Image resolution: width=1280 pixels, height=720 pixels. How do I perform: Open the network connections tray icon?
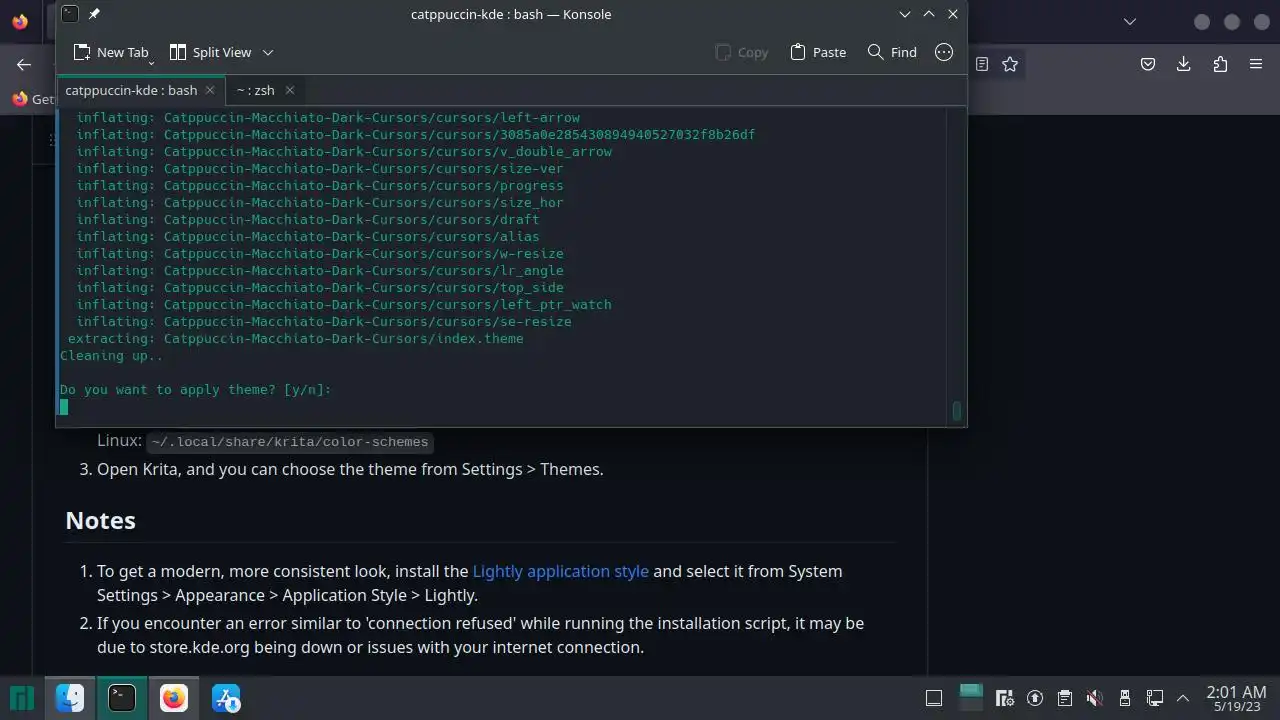point(1155,698)
